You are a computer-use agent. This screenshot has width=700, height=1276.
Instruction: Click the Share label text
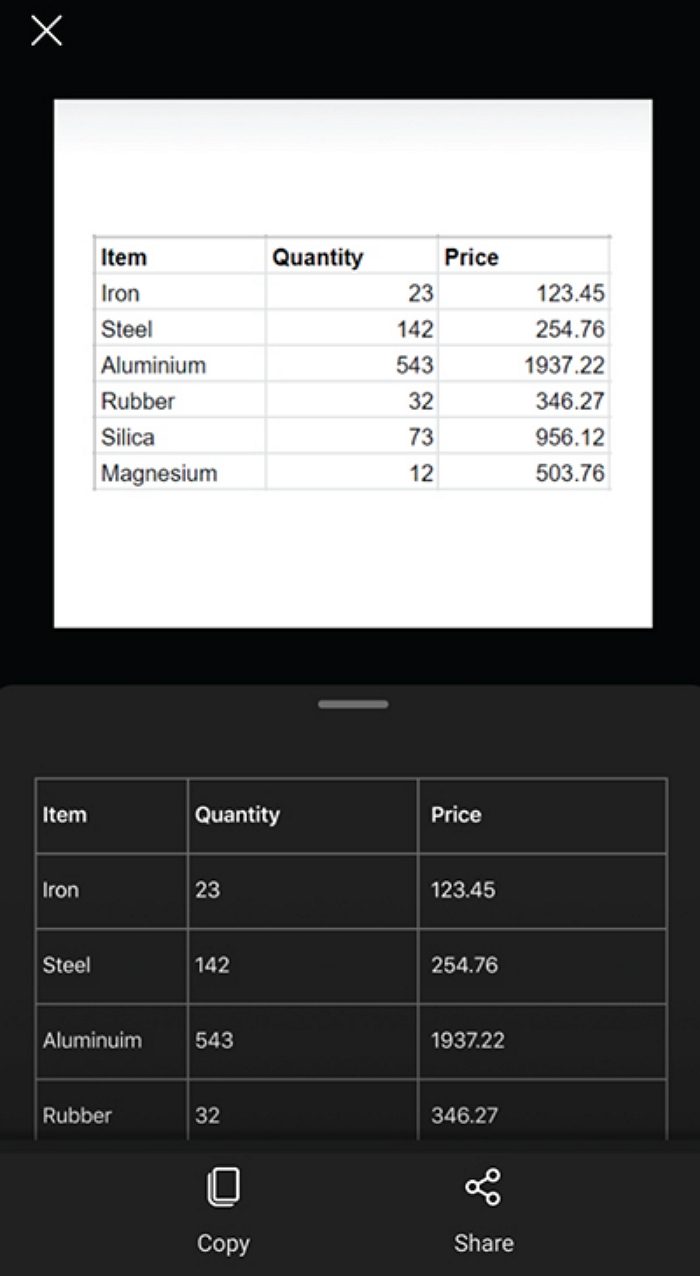pos(483,1243)
